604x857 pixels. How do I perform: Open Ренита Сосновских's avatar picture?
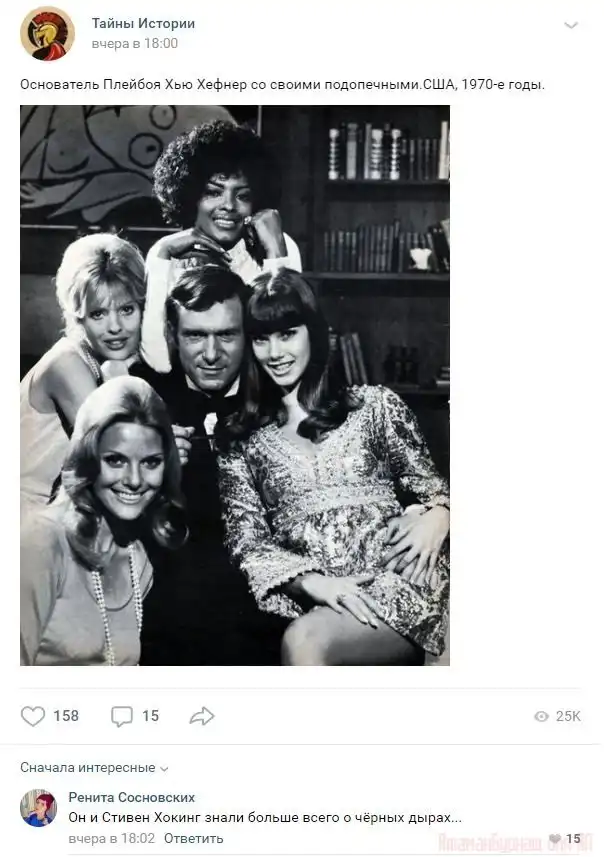(x=39, y=808)
